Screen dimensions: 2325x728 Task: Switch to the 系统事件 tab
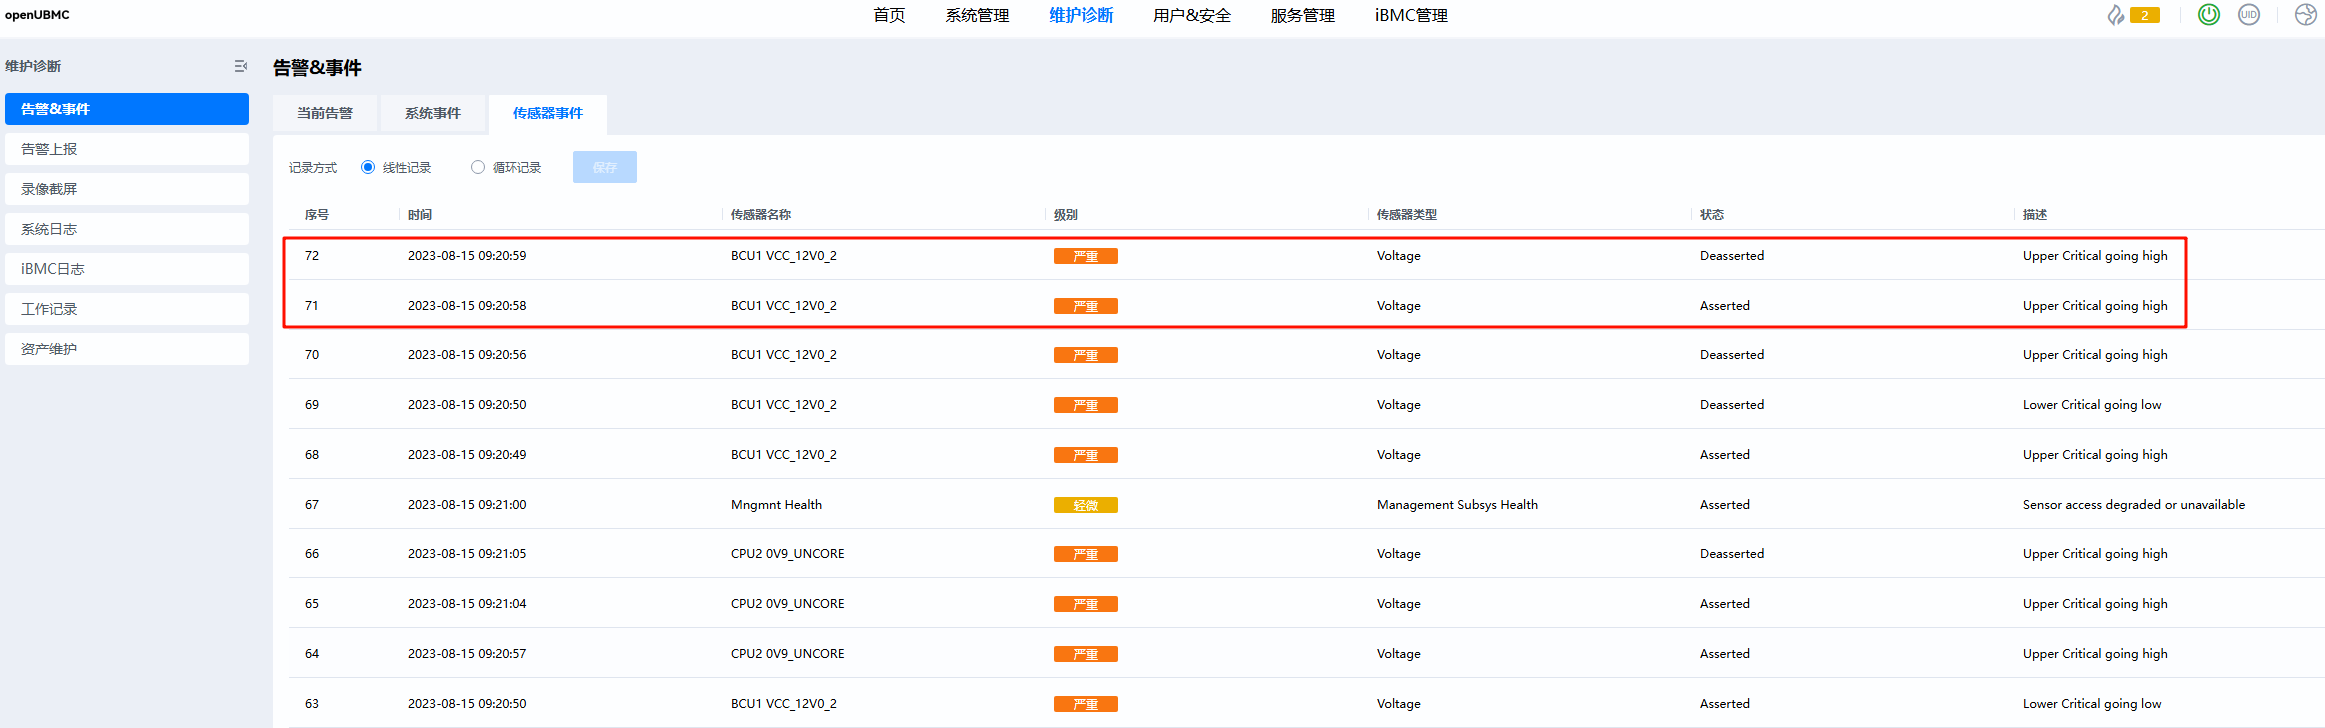[x=433, y=113]
